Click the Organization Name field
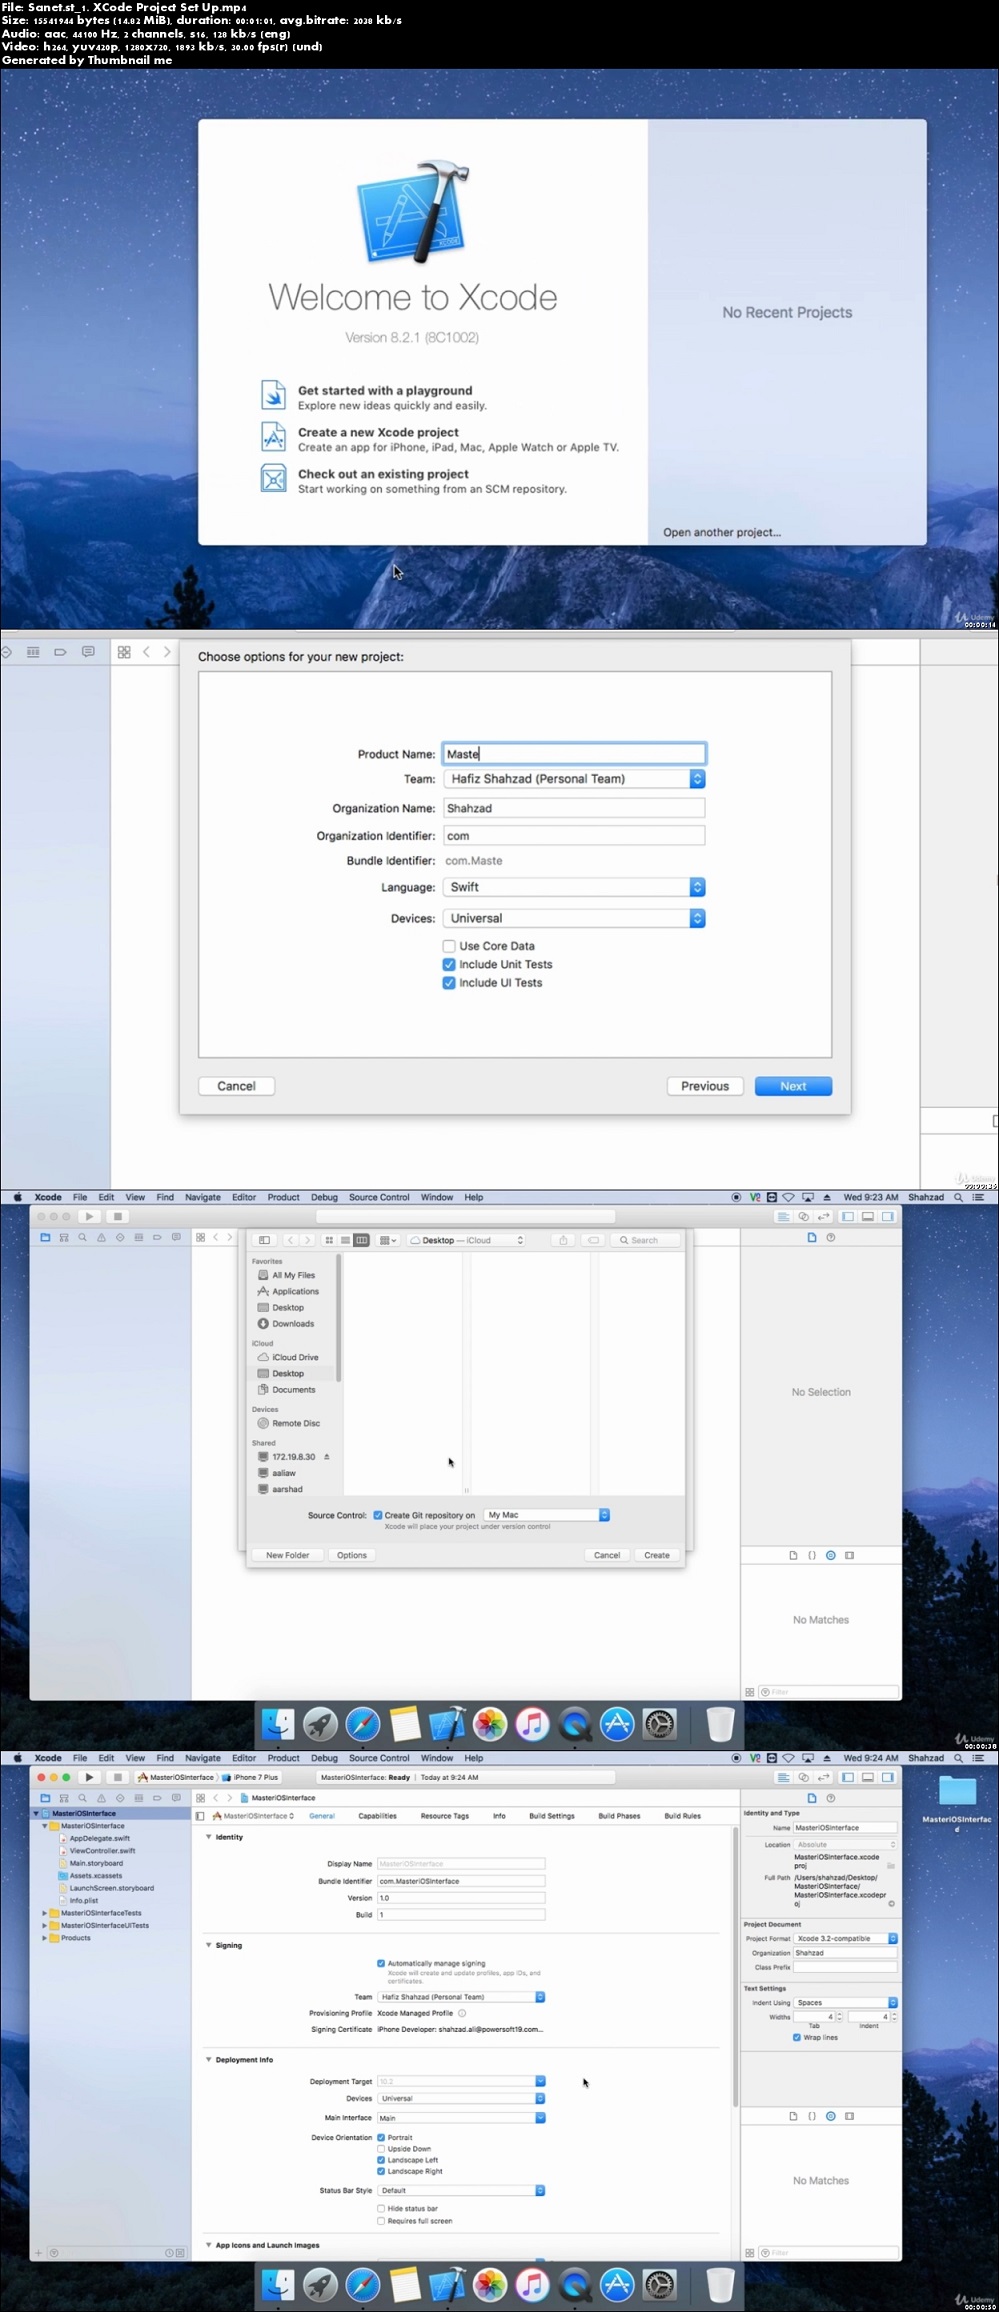Viewport: 999px width, 2312px height. click(574, 808)
